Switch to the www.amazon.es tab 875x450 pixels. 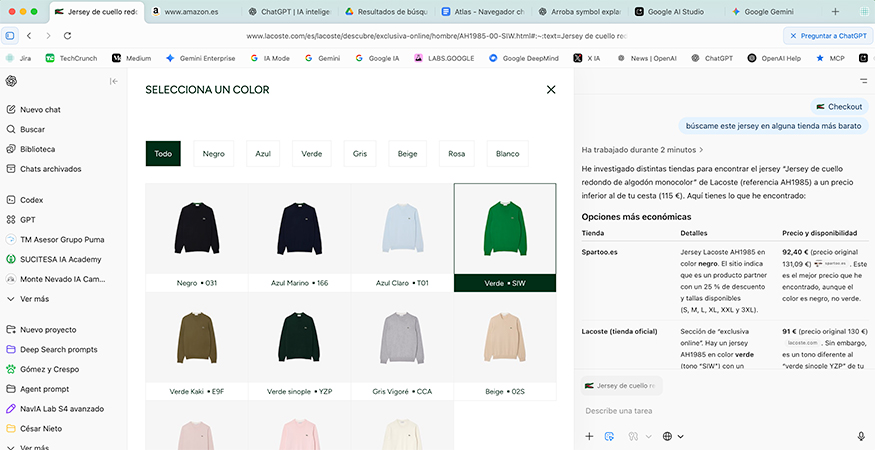click(x=186, y=12)
